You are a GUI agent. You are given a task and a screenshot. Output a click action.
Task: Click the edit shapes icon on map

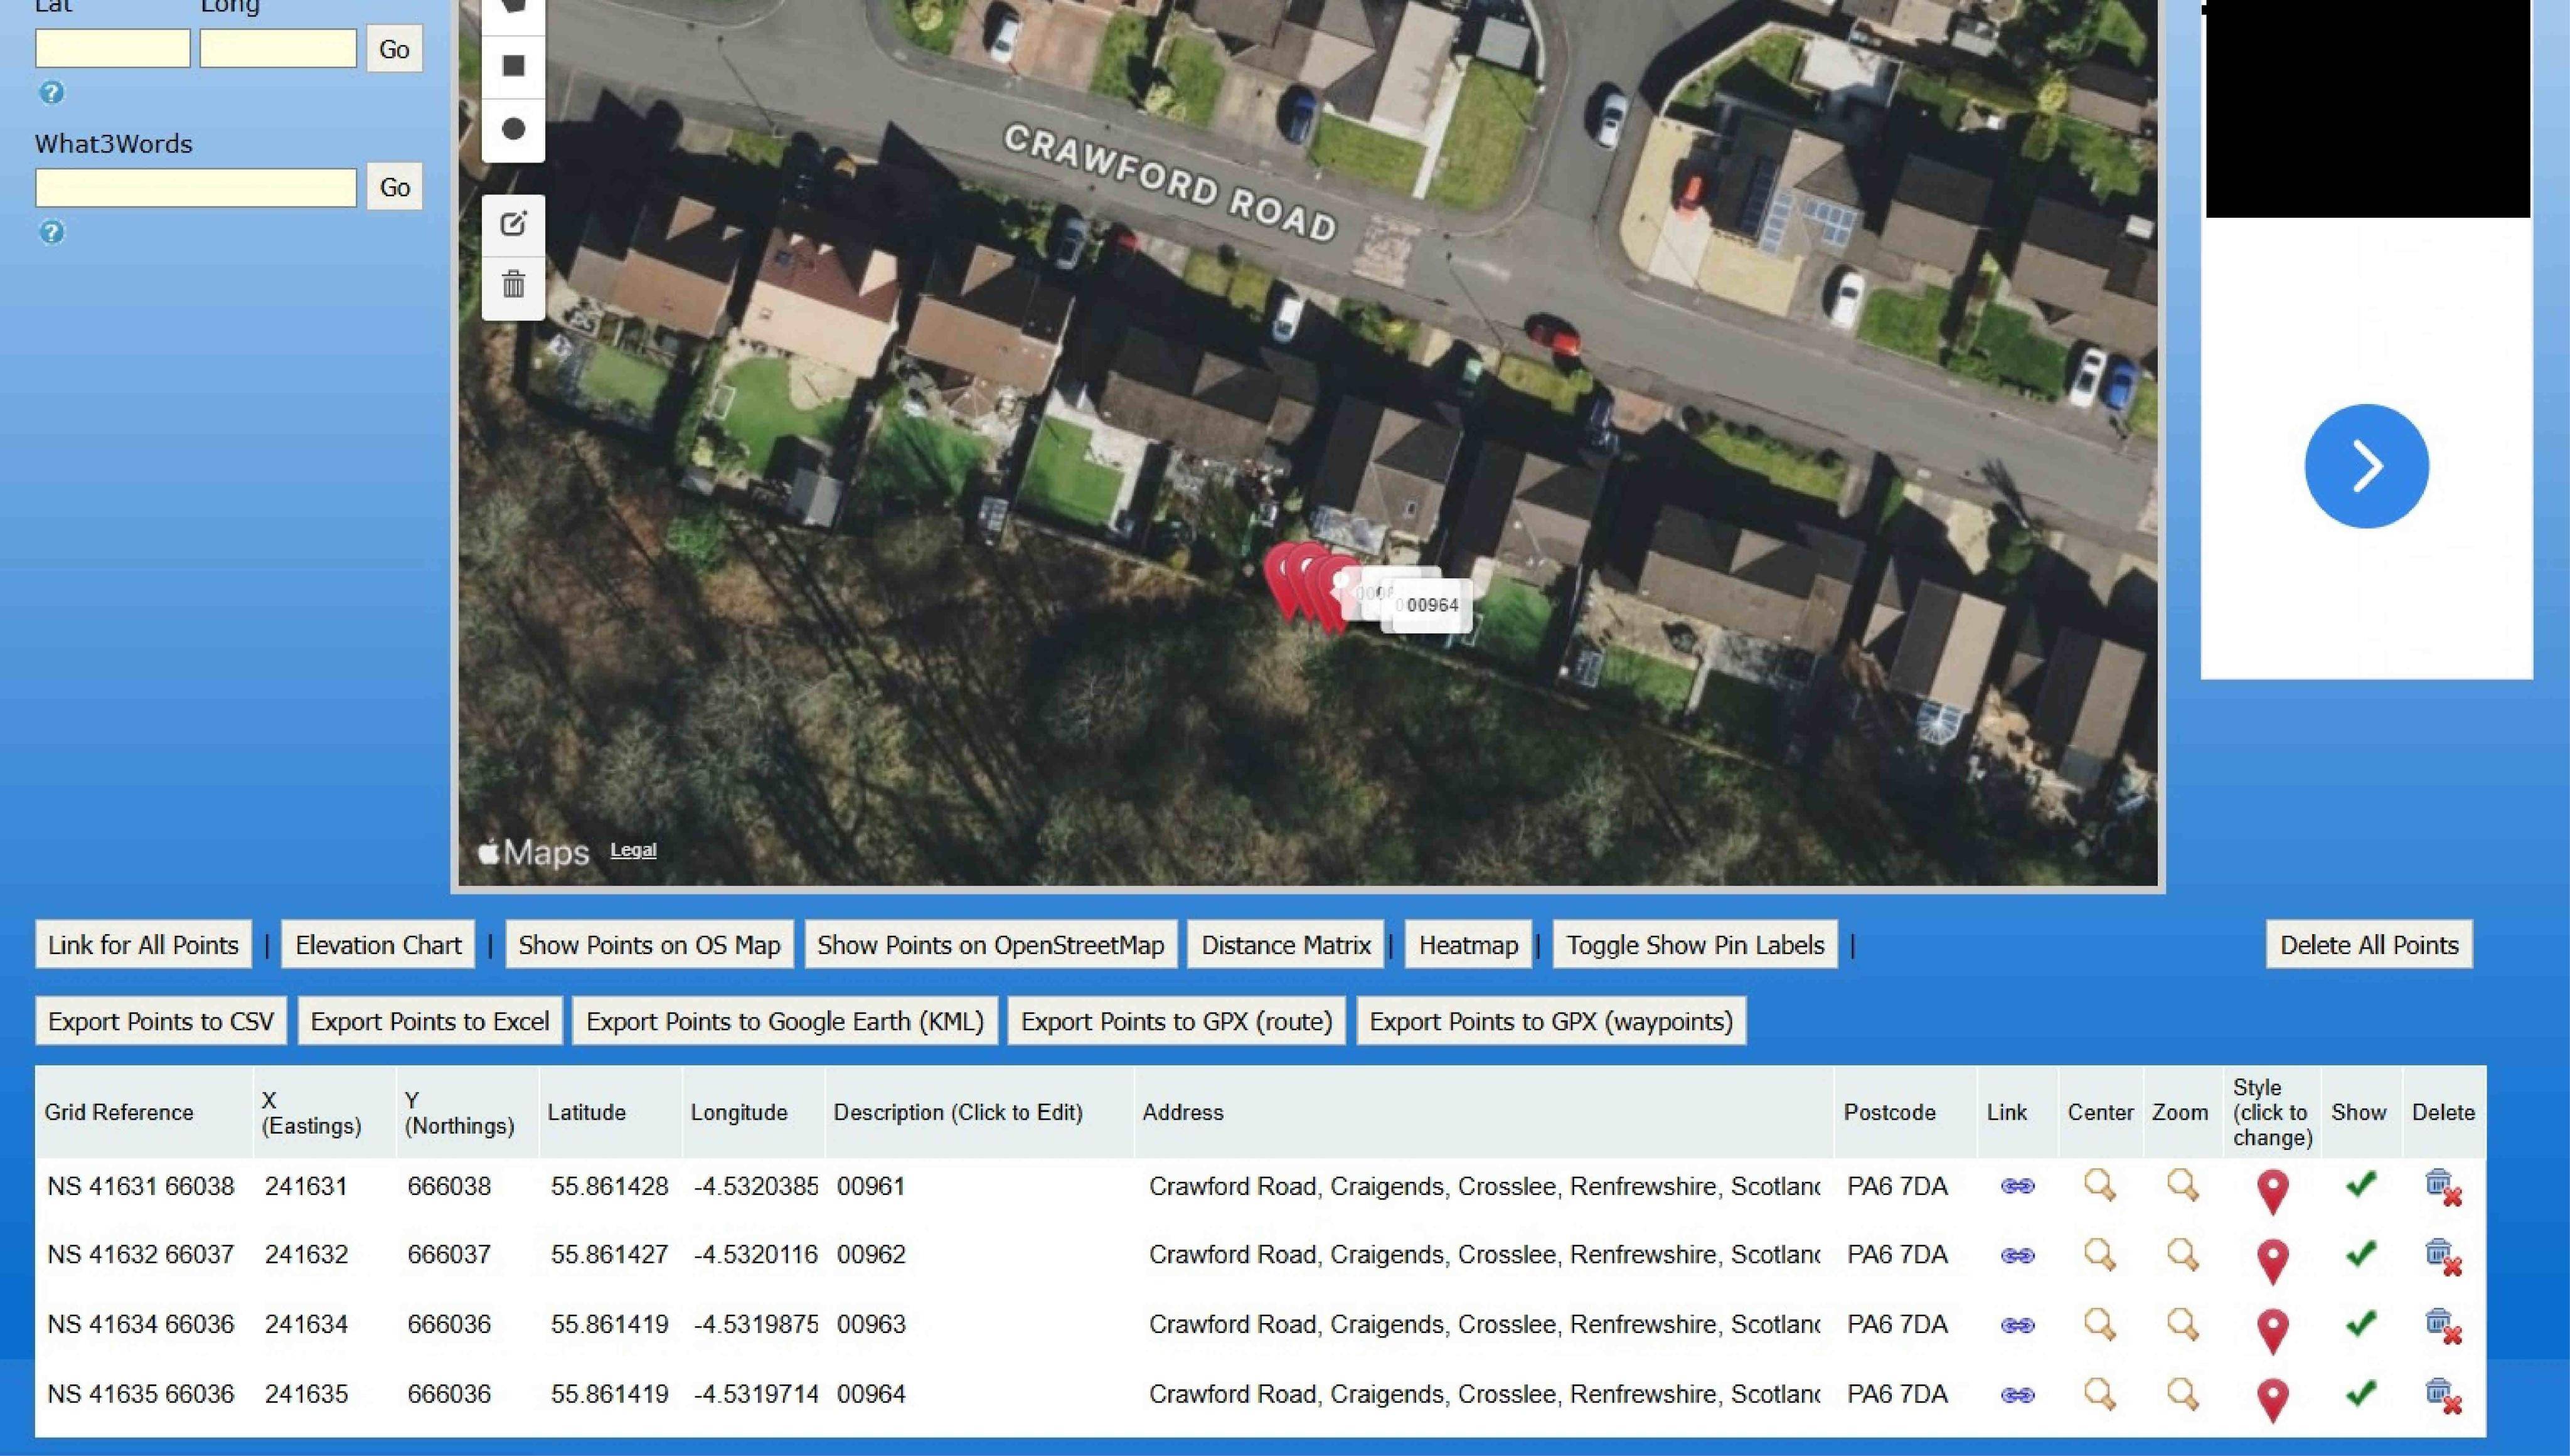pyautogui.click(x=513, y=224)
